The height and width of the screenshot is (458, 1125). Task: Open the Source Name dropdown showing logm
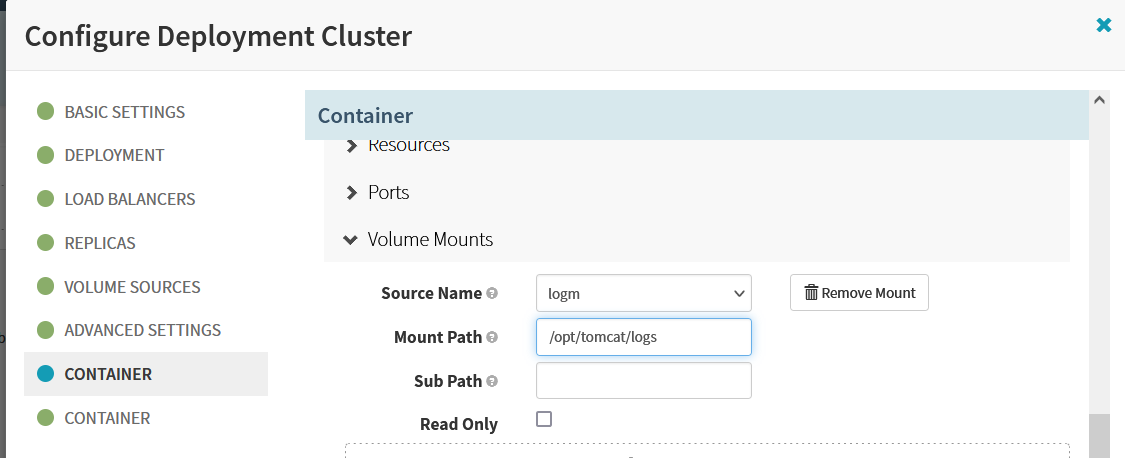(x=644, y=293)
